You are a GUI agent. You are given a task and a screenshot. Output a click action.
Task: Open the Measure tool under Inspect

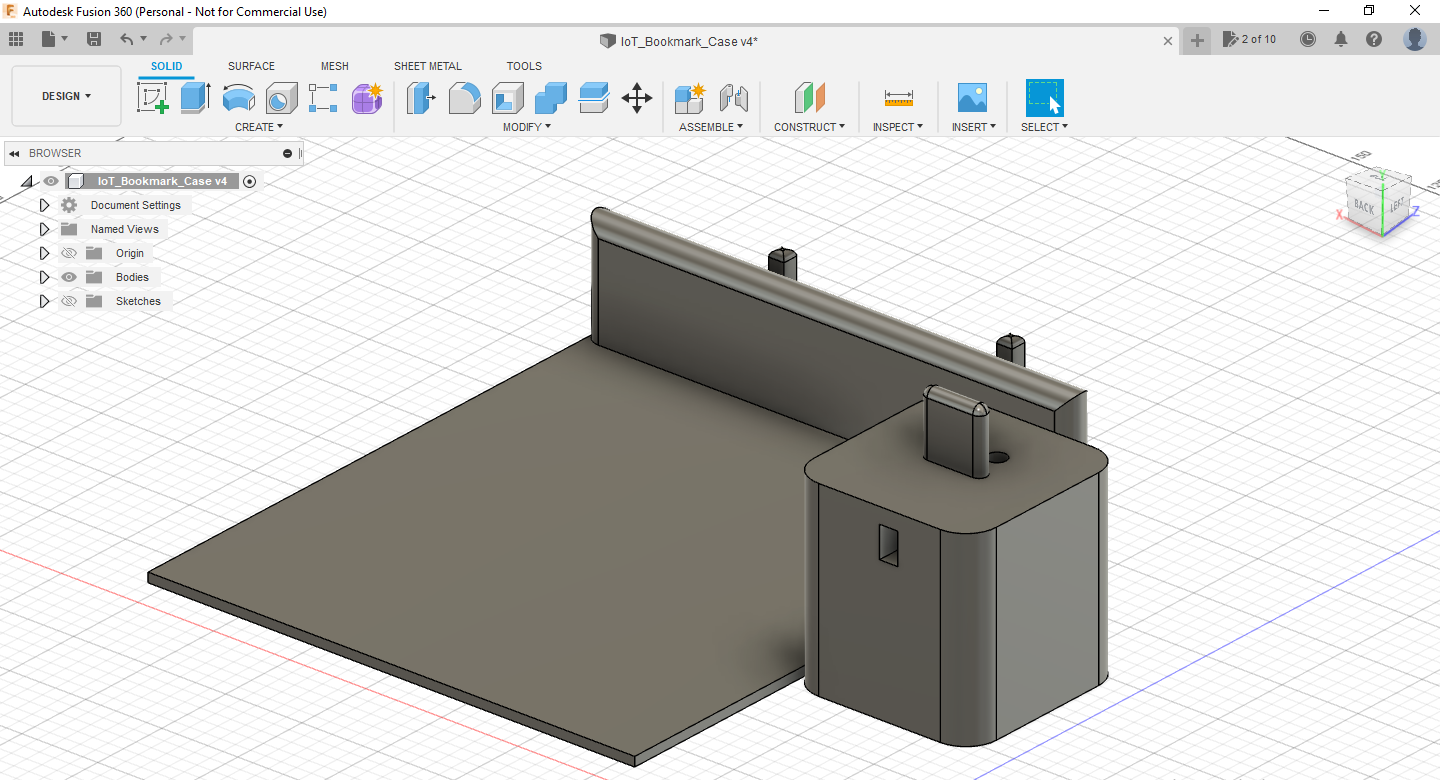pos(897,98)
